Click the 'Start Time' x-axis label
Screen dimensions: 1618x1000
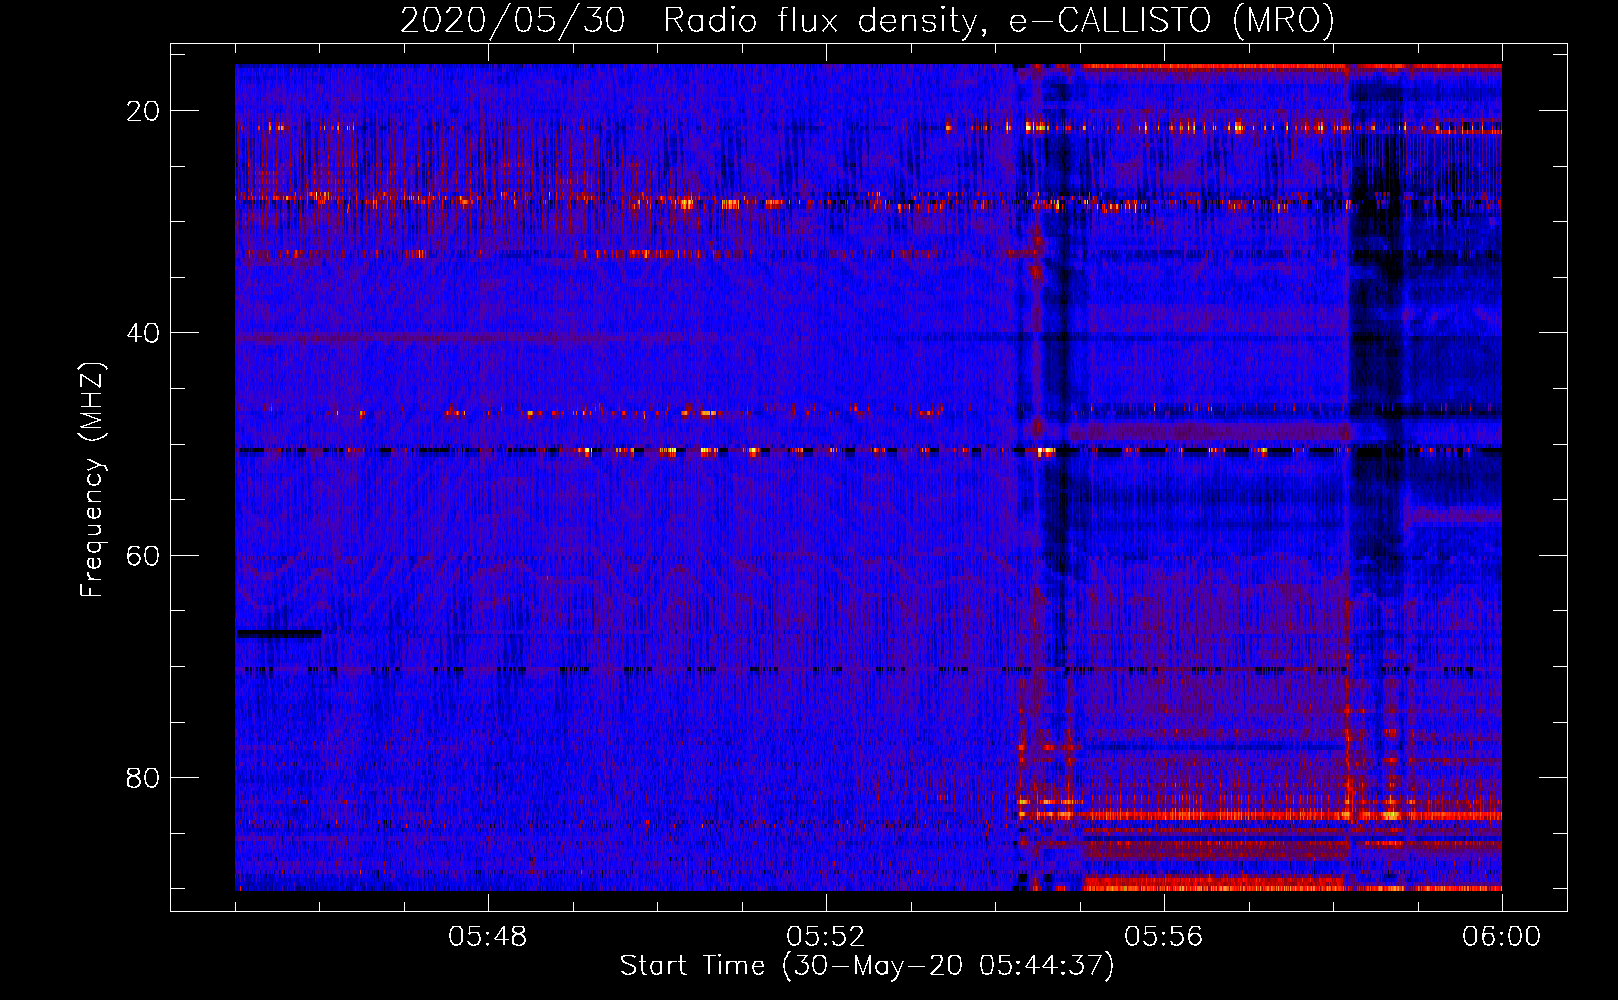click(866, 966)
